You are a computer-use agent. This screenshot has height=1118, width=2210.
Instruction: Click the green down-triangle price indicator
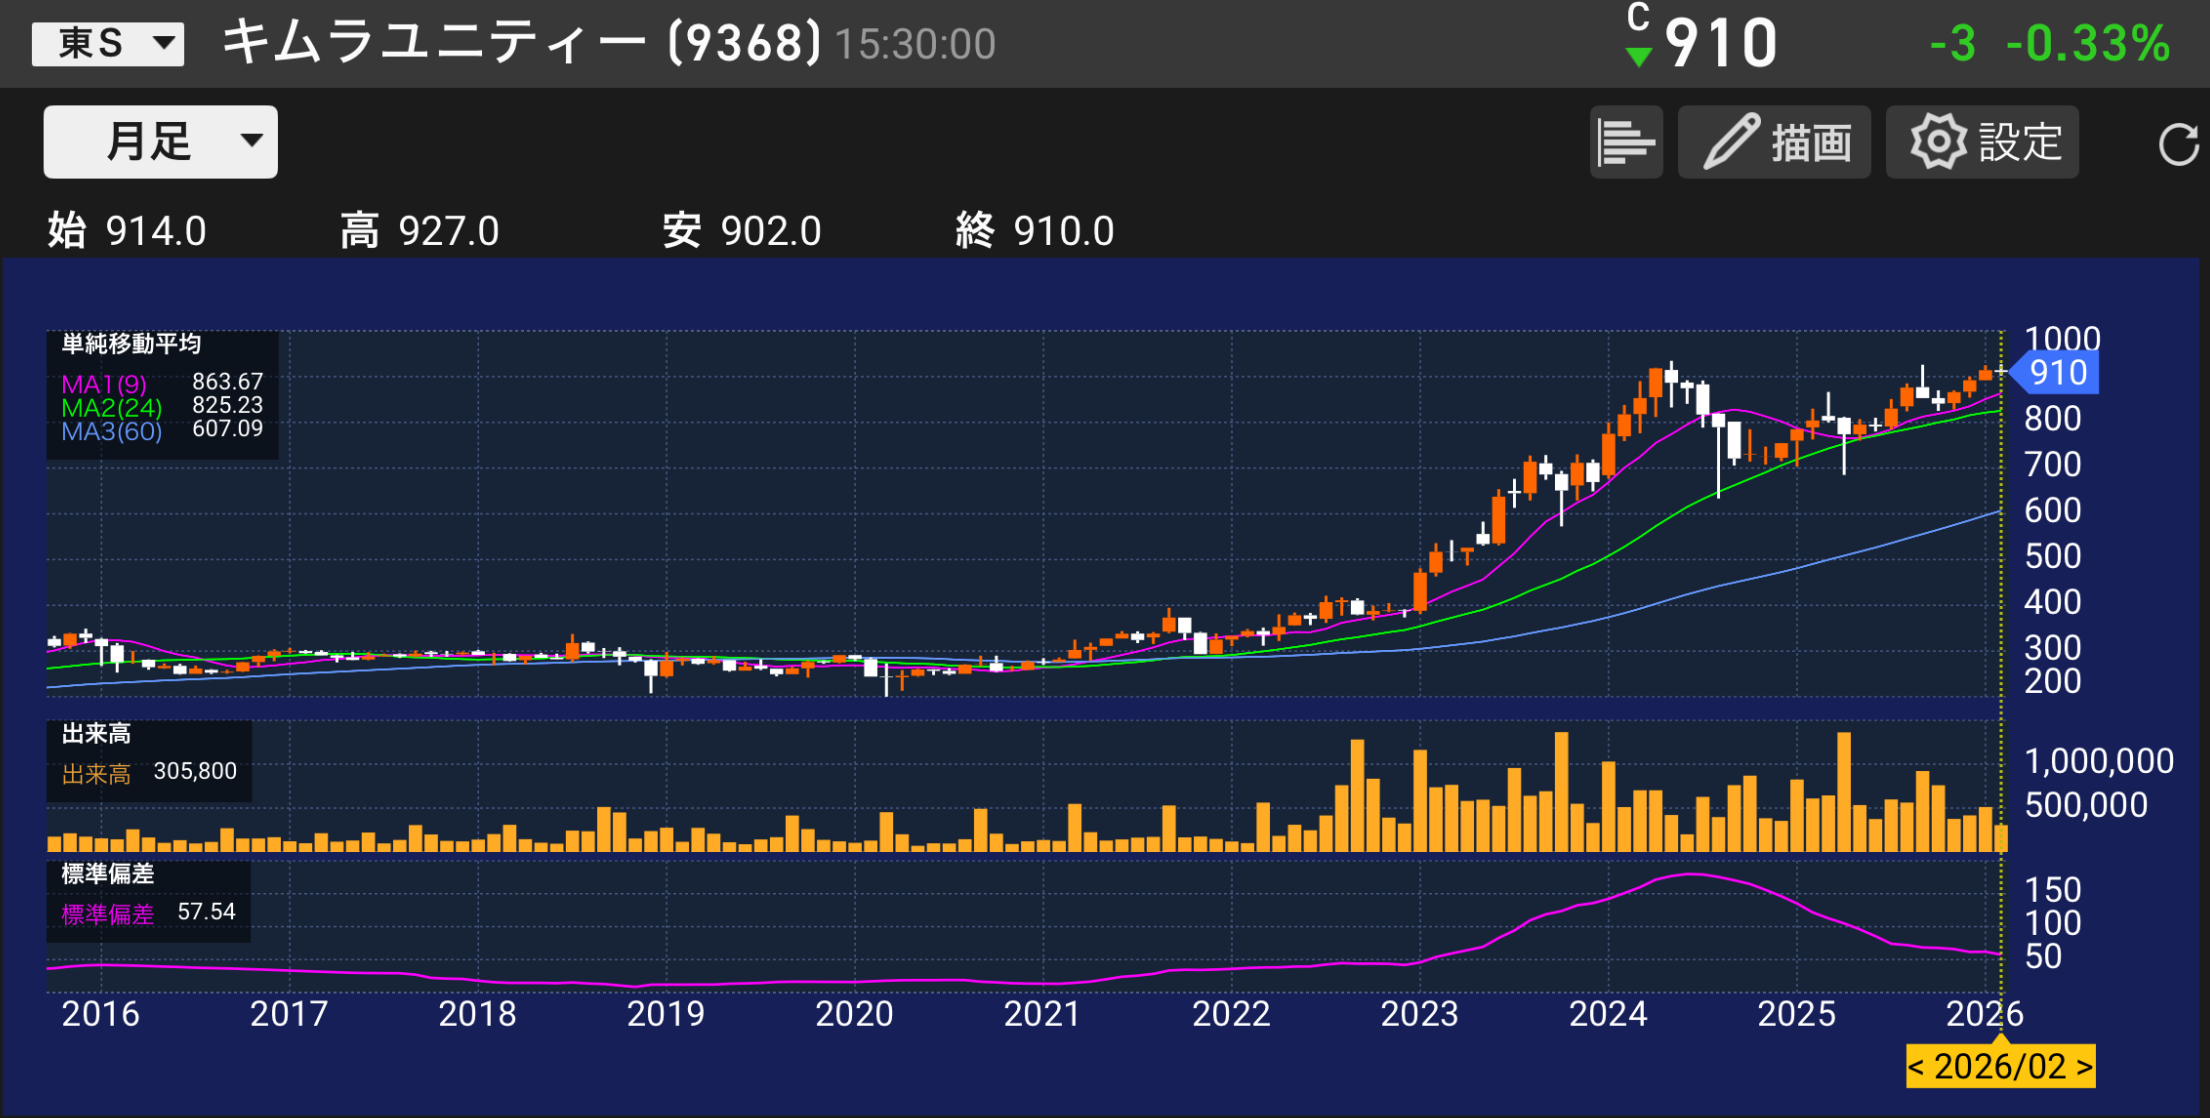[1638, 57]
